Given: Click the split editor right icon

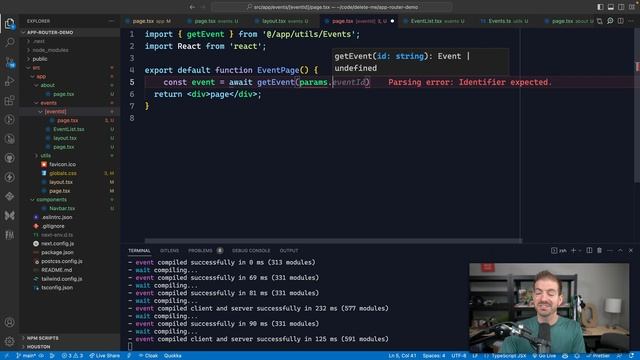Looking at the screenshot, I should (620, 21).
